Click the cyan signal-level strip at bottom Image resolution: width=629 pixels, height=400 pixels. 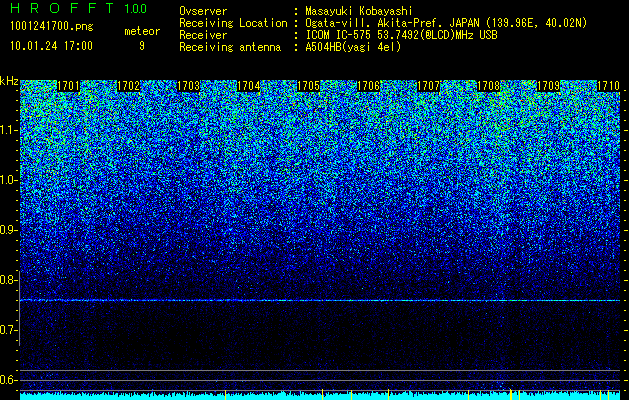320,396
